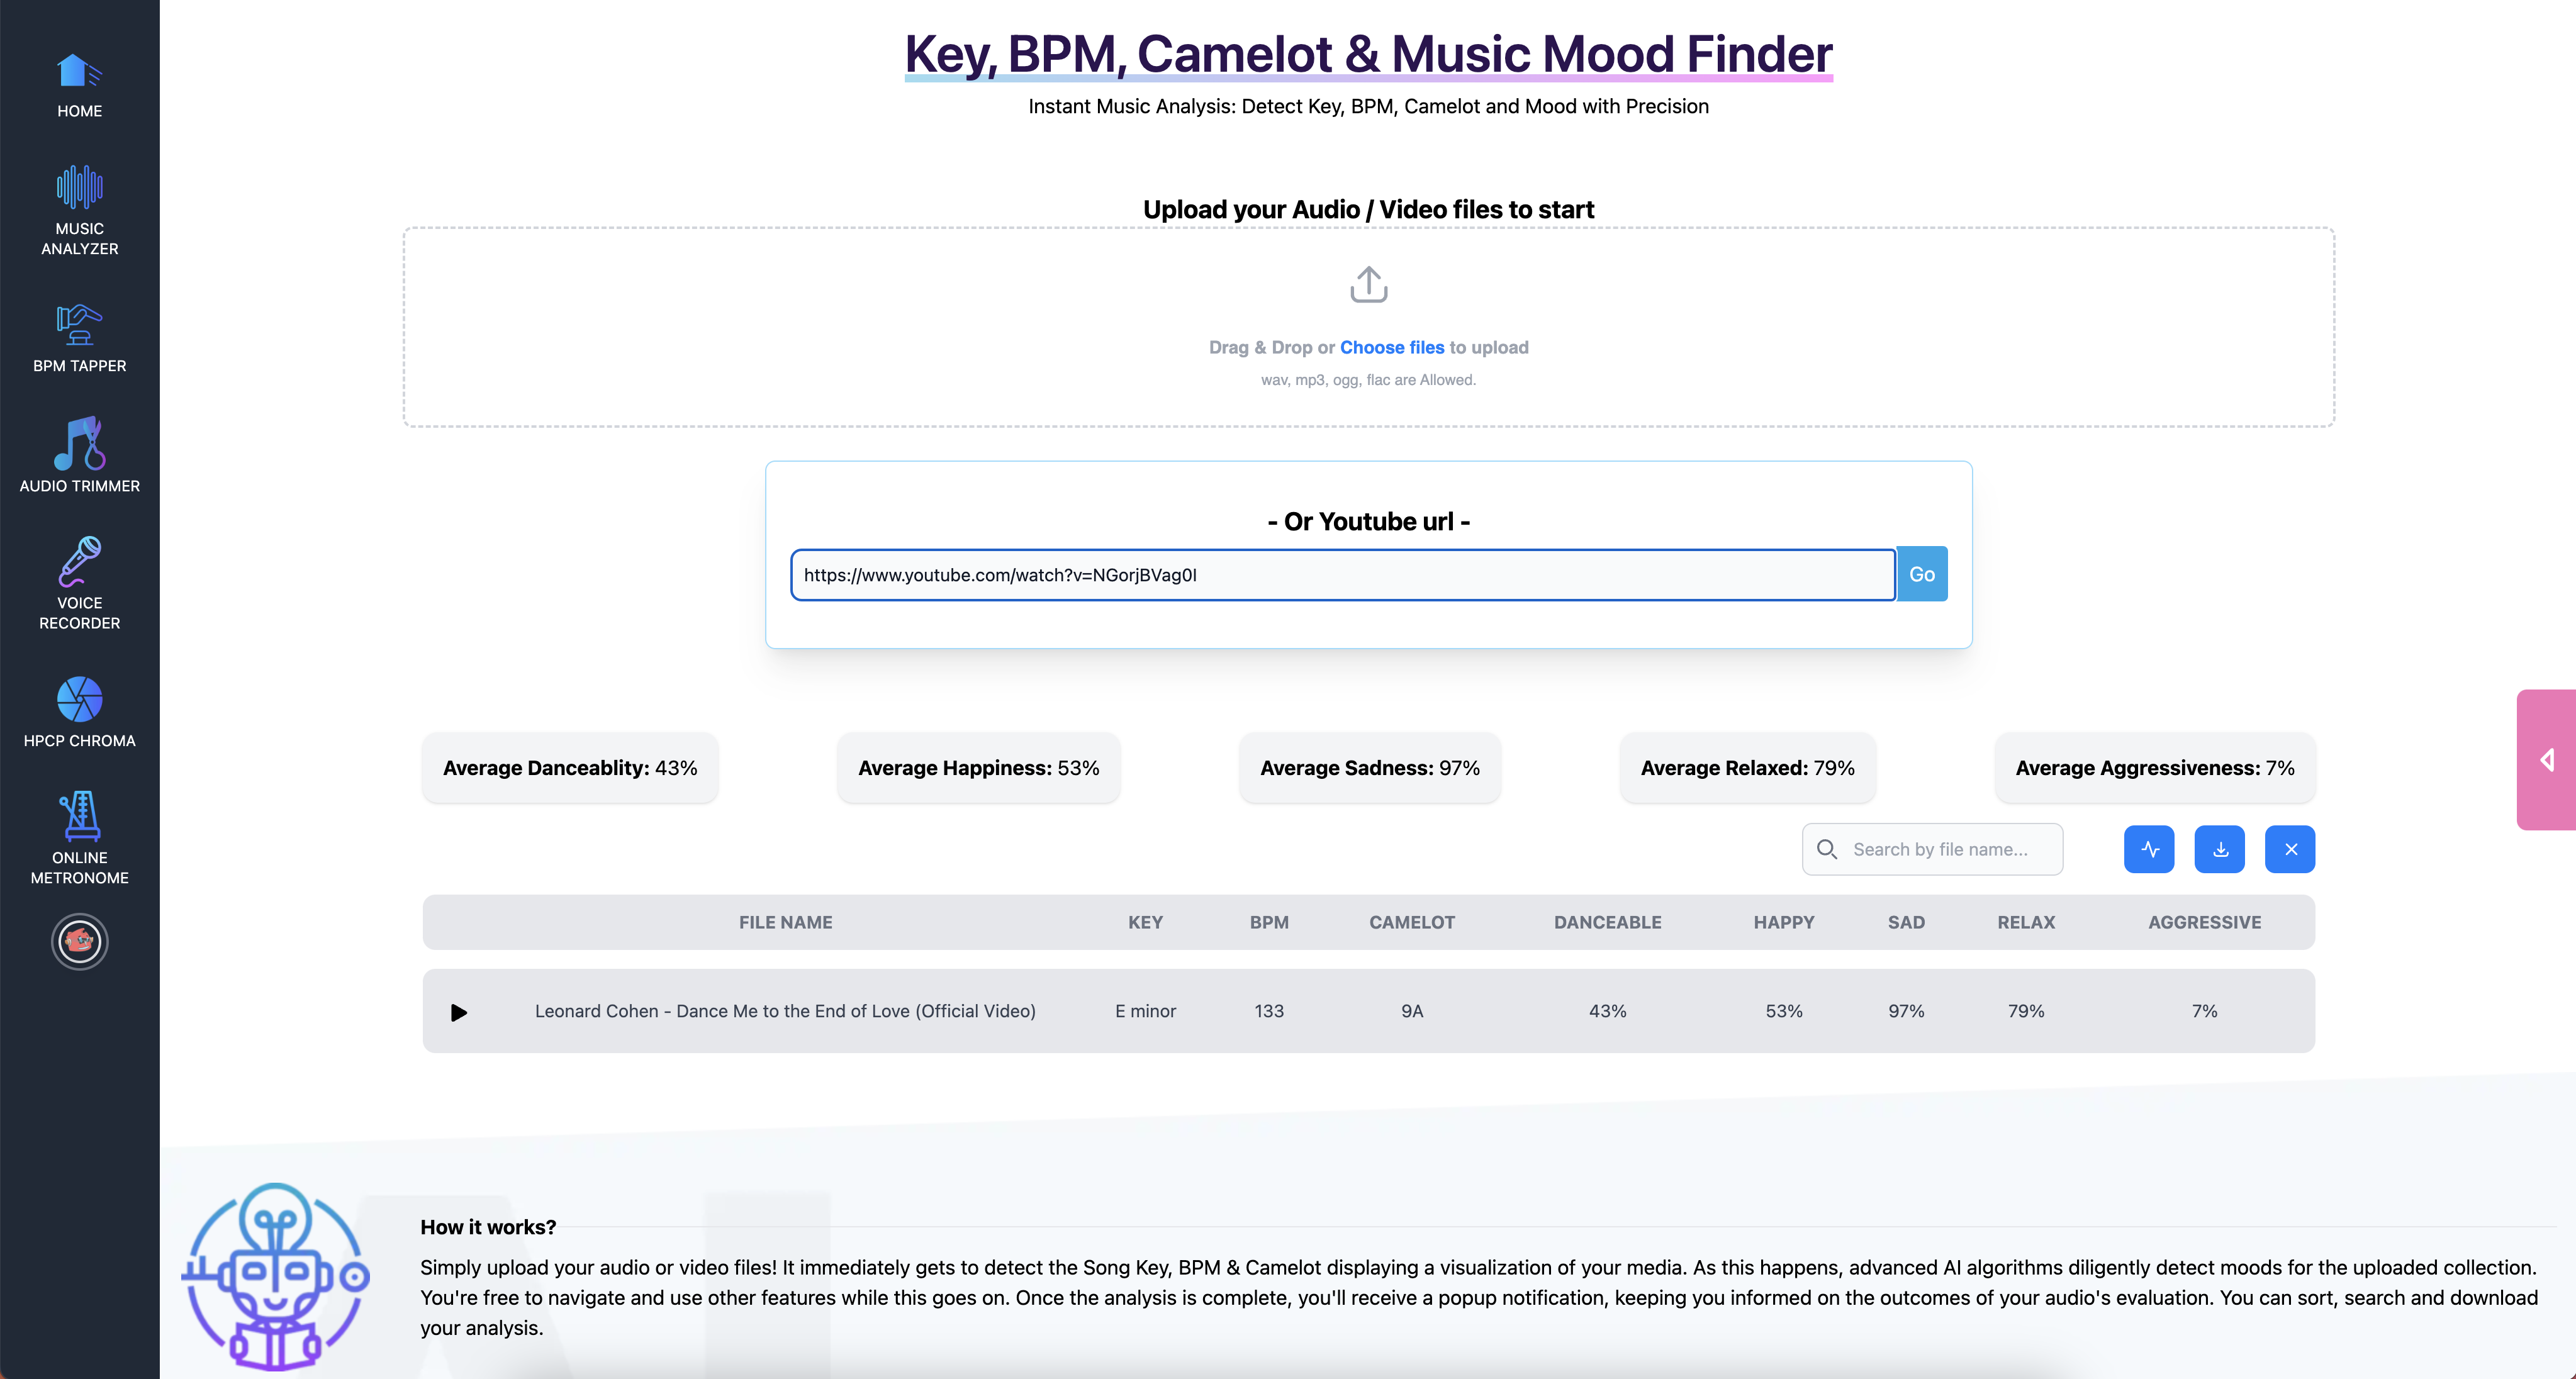Click the Choose files link

1391,347
